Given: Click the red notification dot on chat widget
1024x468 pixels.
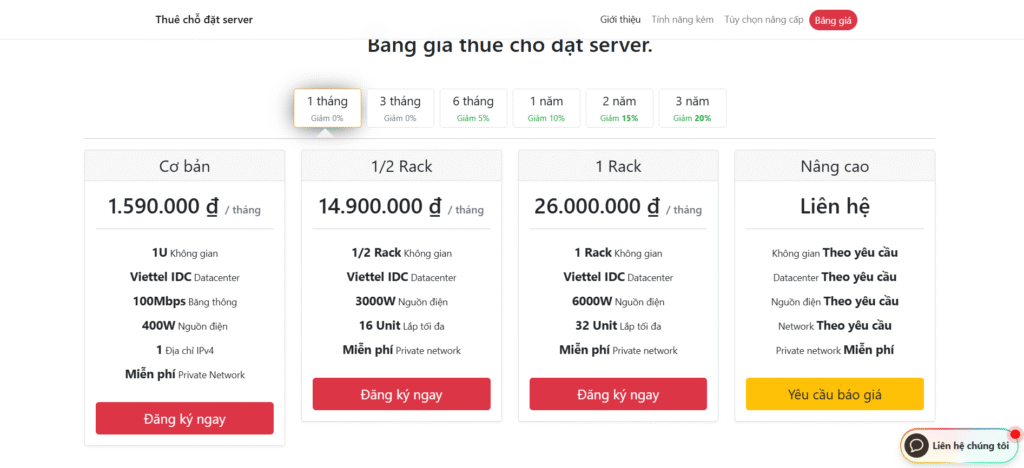Looking at the screenshot, I should [1015, 434].
